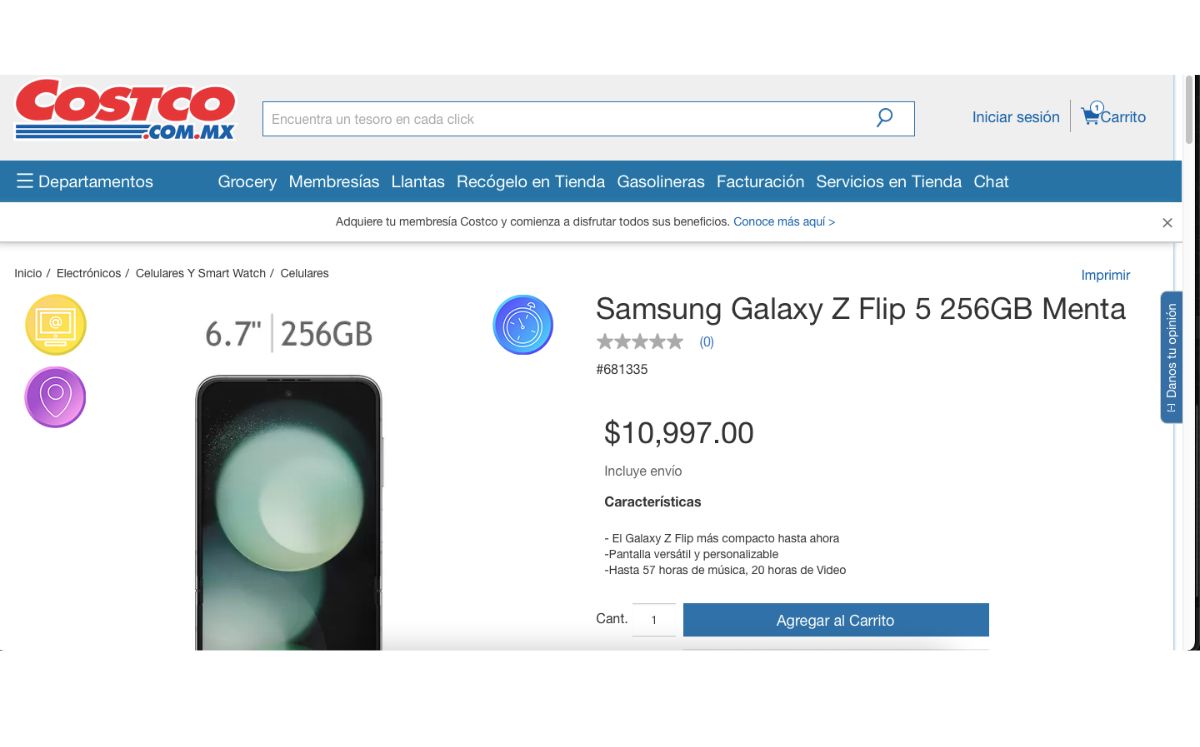Go to Llantas section
Screen dimensions: 1200x747
coord(418,182)
